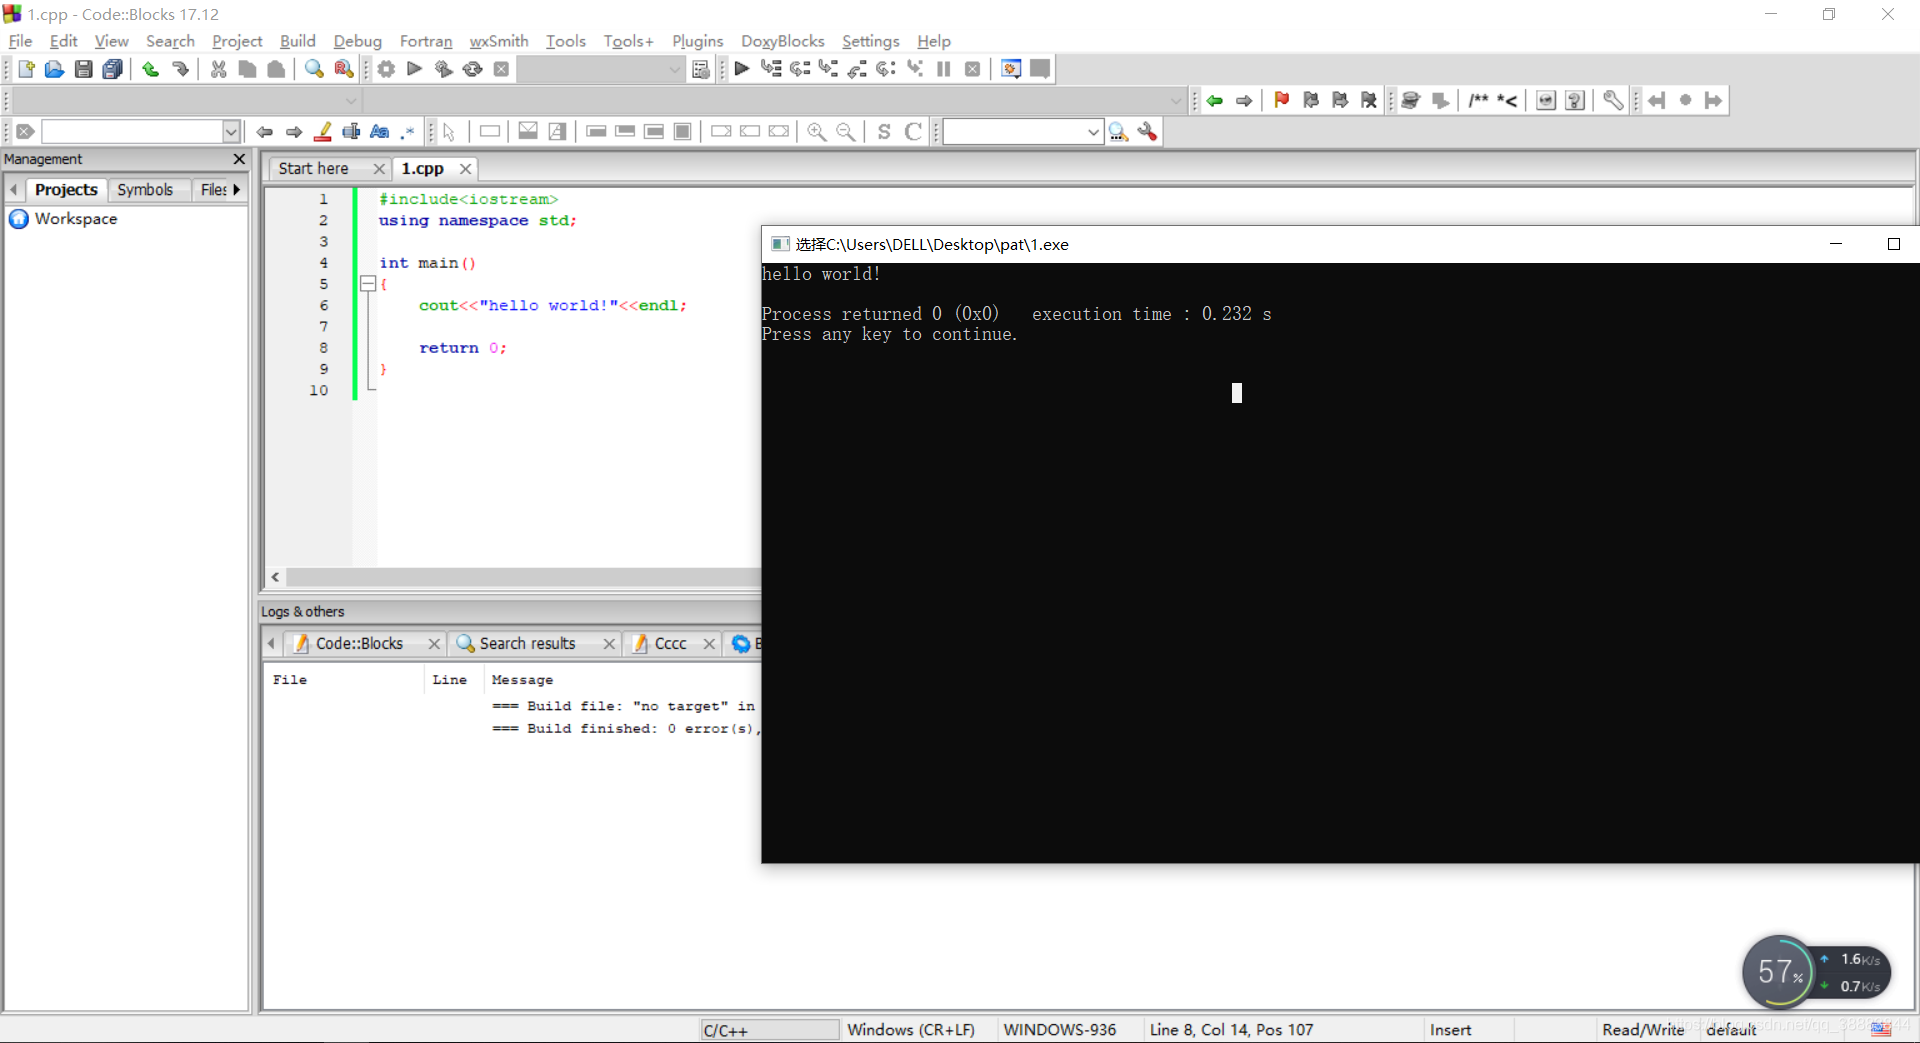Create a new file from the toolbar
This screenshot has height=1043, width=1920.
click(x=26, y=69)
